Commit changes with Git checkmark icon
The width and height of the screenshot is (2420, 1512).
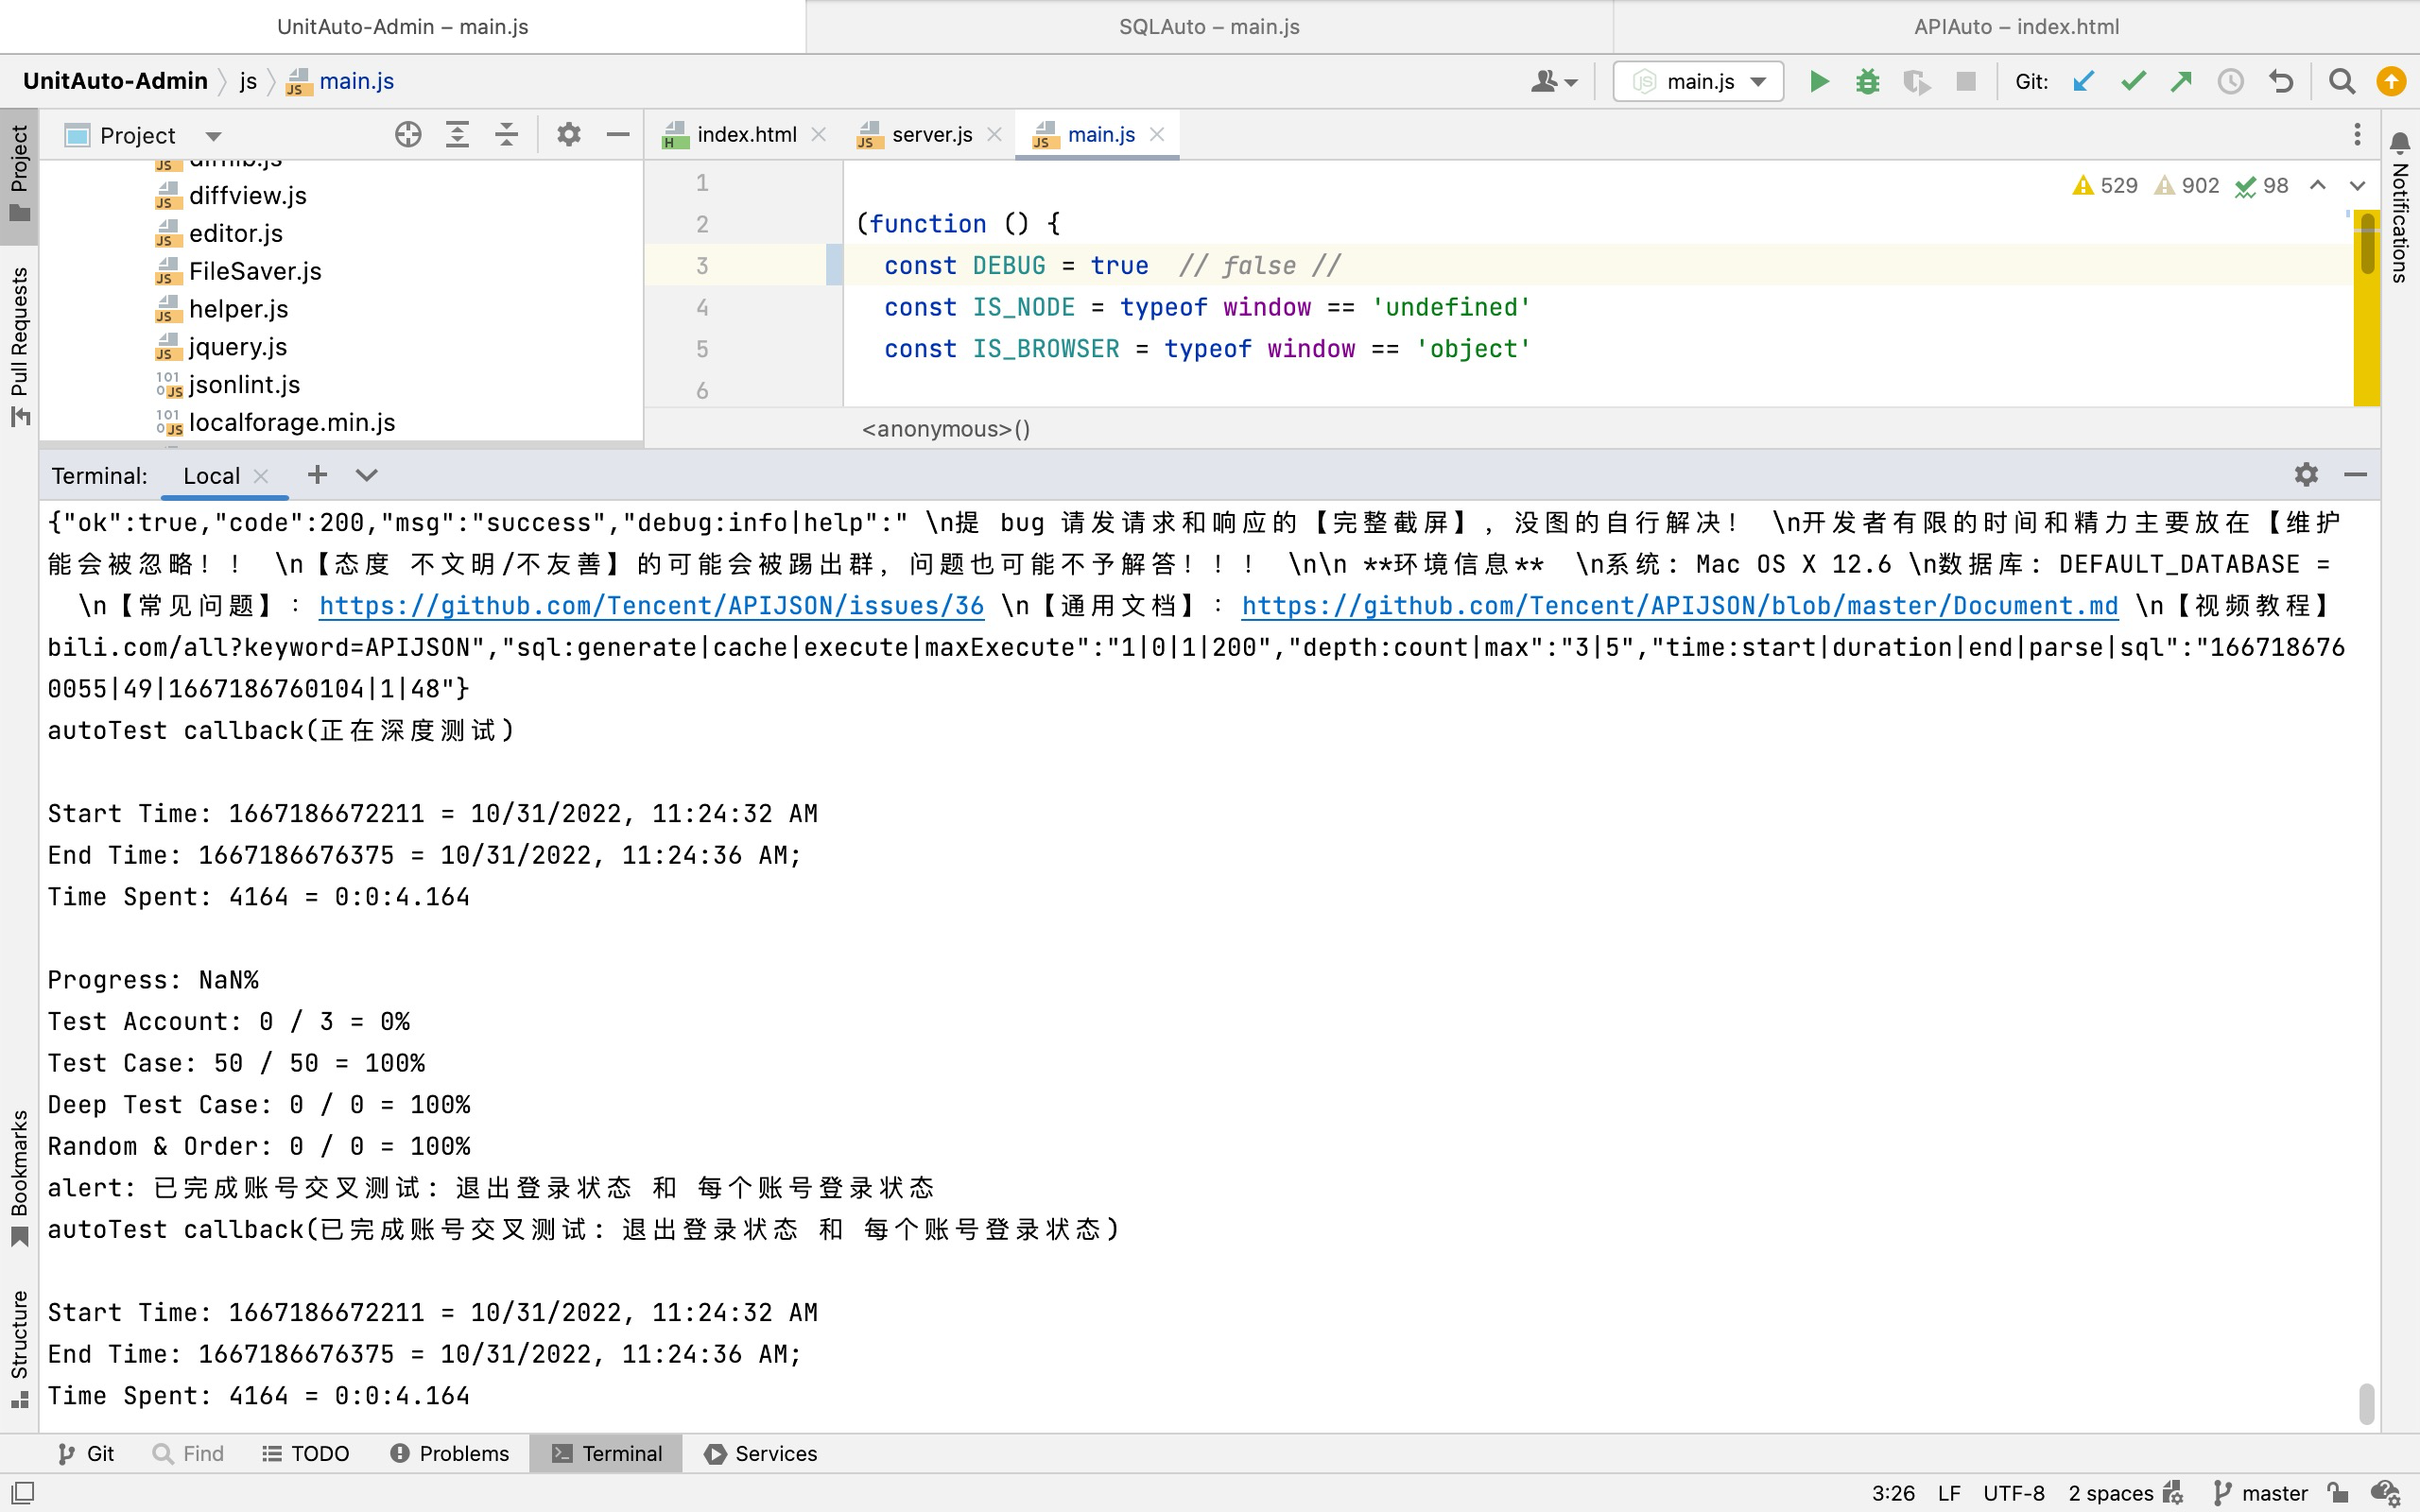click(2133, 81)
